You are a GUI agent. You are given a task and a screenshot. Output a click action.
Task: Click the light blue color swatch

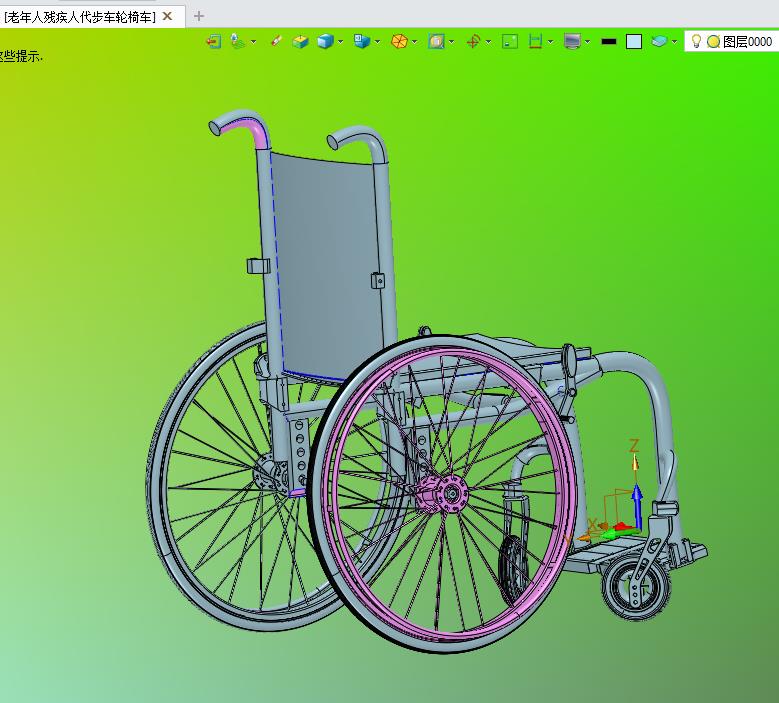(x=633, y=42)
